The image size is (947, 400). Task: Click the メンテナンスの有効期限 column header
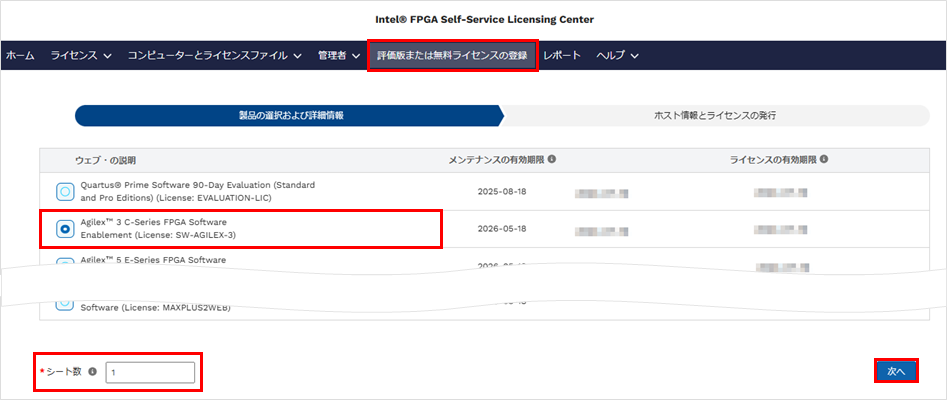tap(496, 161)
